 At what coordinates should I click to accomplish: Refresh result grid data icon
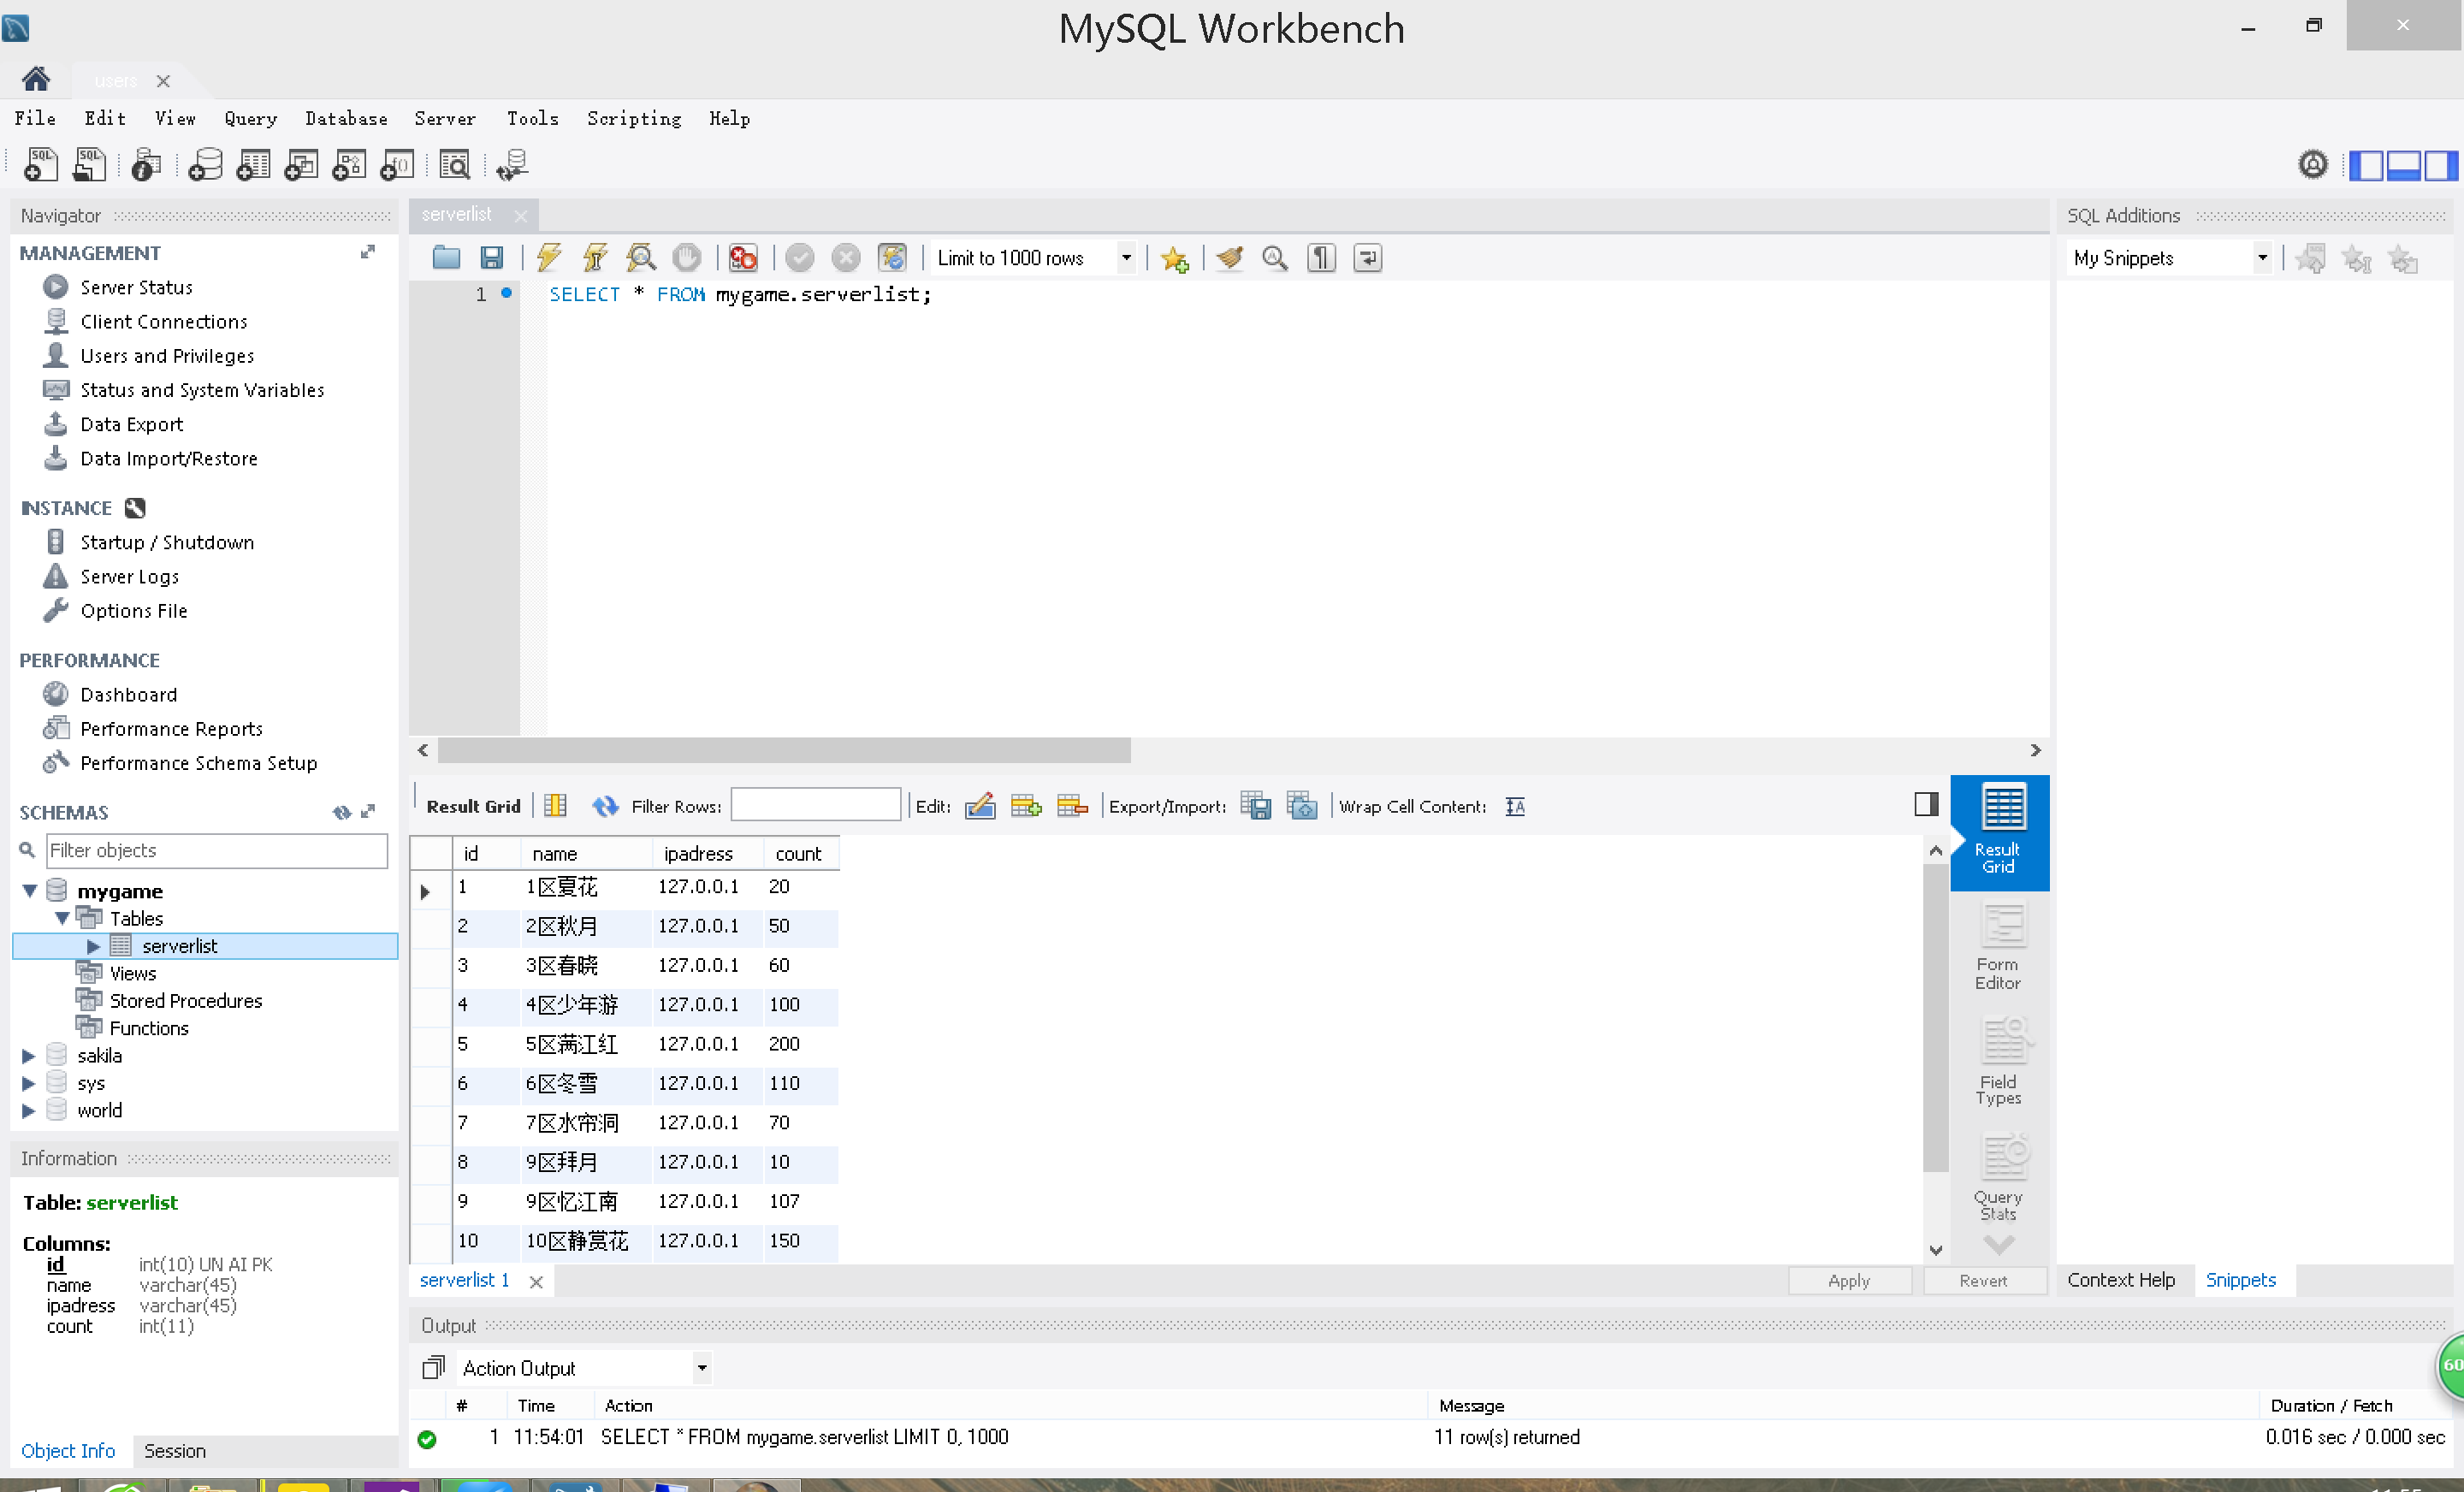pos(605,806)
